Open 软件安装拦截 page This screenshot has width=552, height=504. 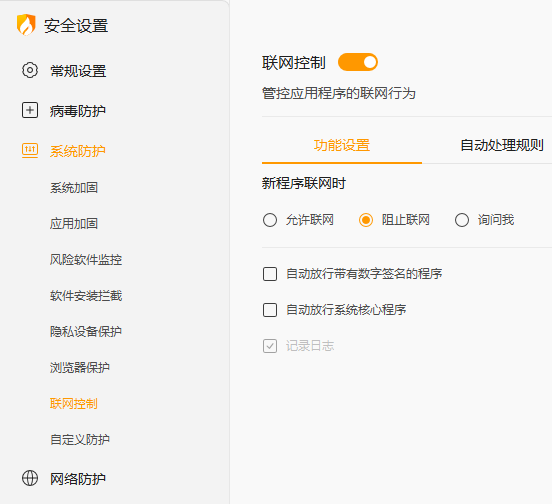click(x=86, y=296)
